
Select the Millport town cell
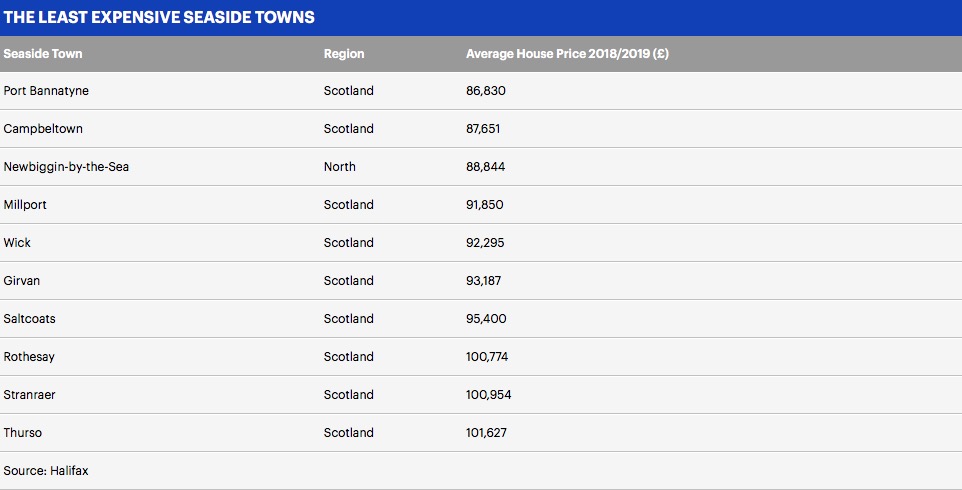(x=25, y=205)
